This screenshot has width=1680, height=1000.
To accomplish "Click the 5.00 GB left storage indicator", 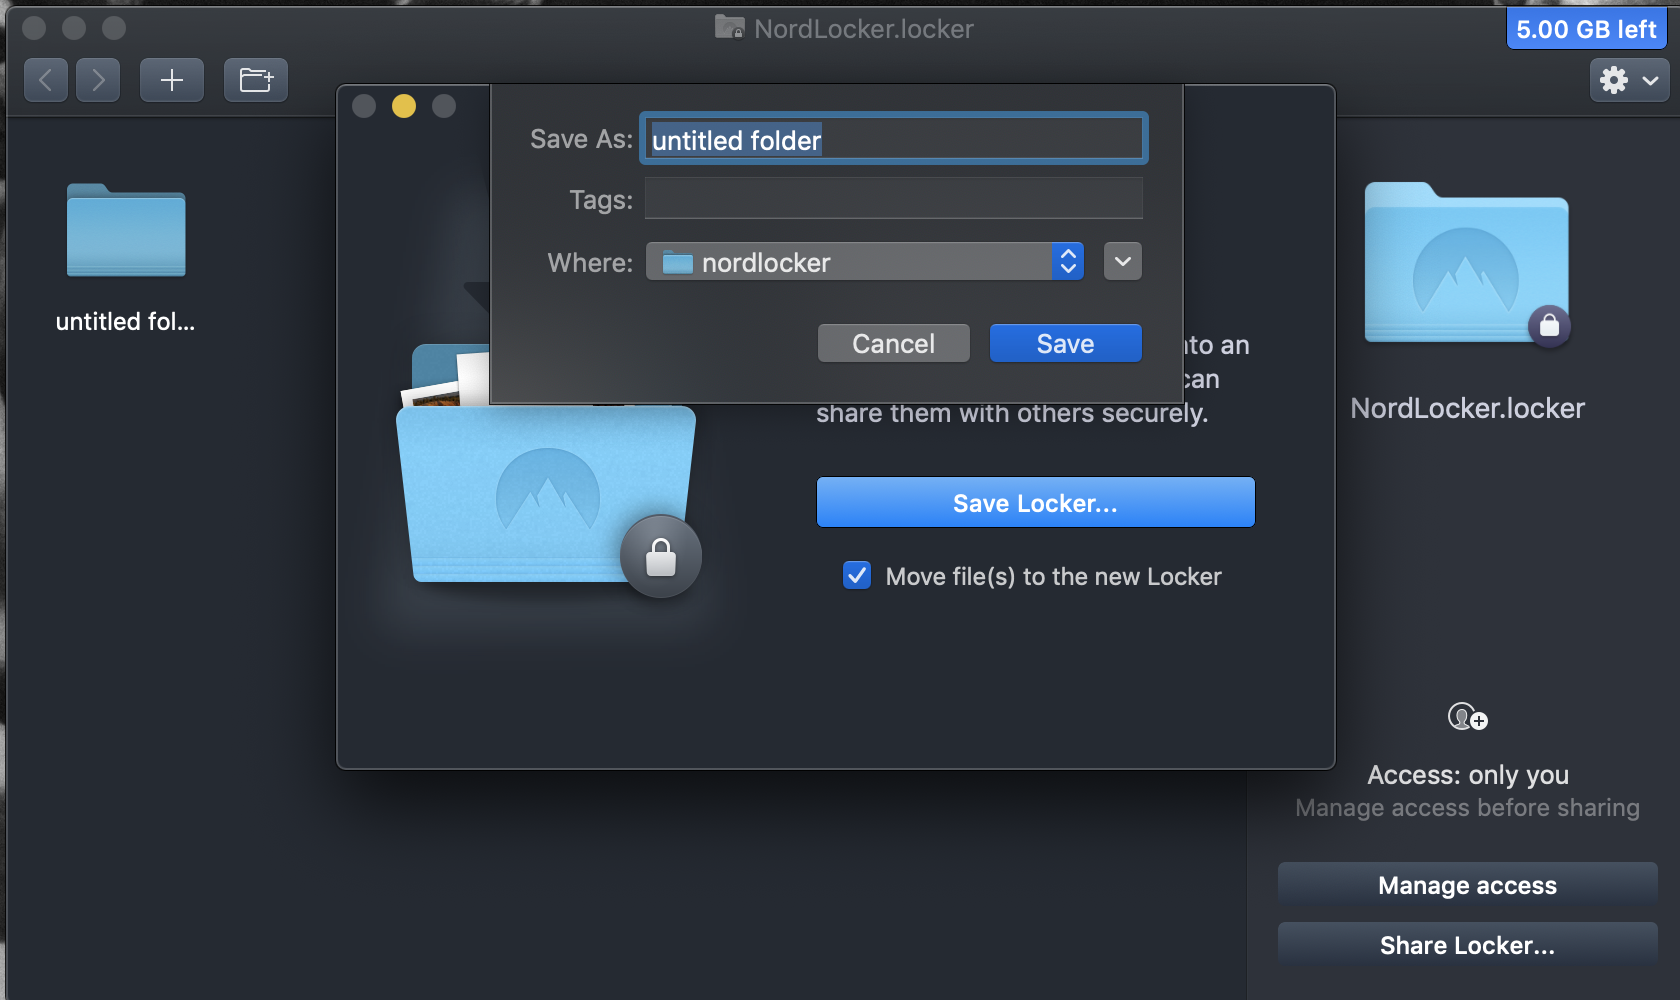I will (1585, 28).
